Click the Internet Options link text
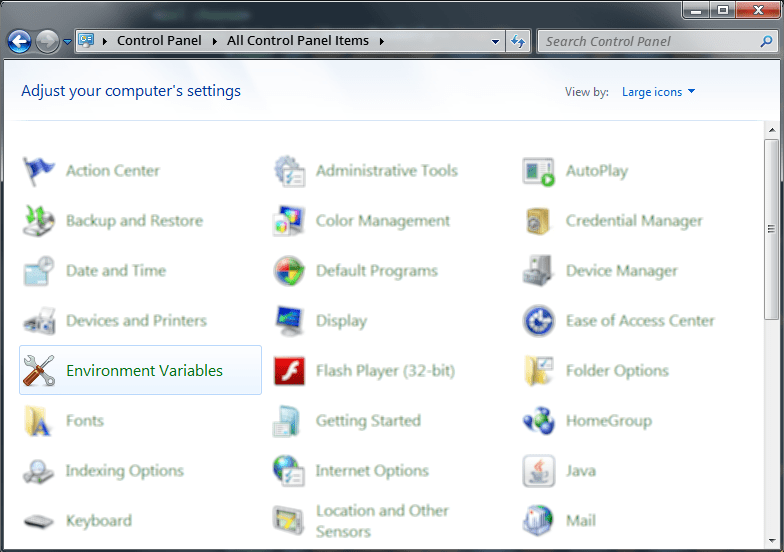784x552 pixels. click(x=372, y=471)
